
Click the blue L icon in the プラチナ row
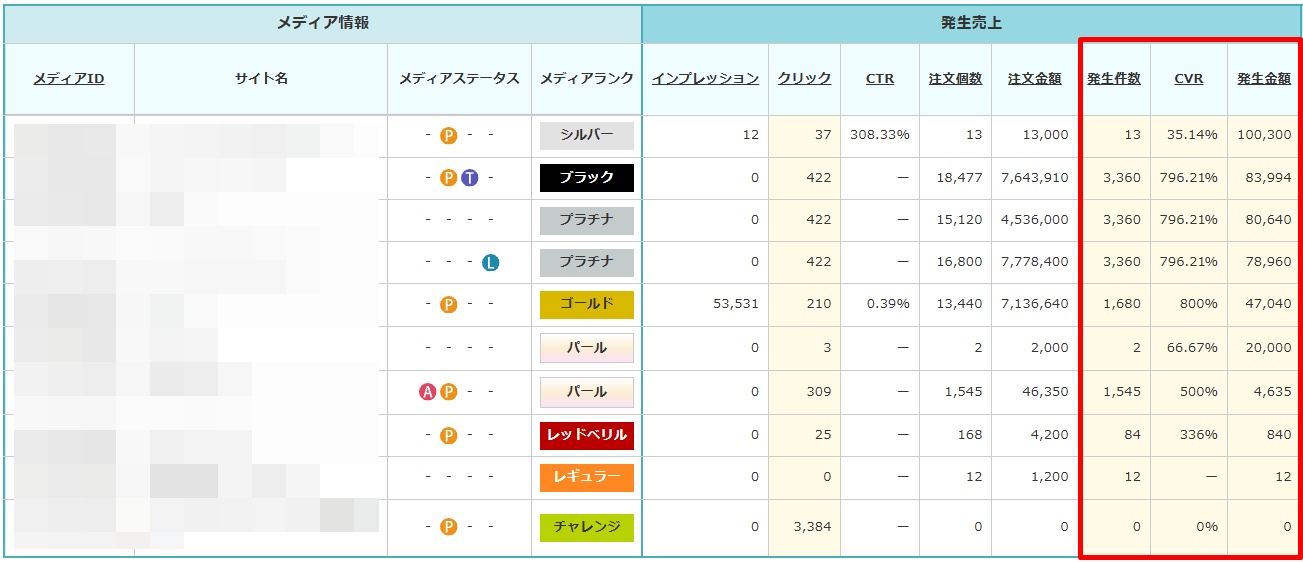click(490, 263)
